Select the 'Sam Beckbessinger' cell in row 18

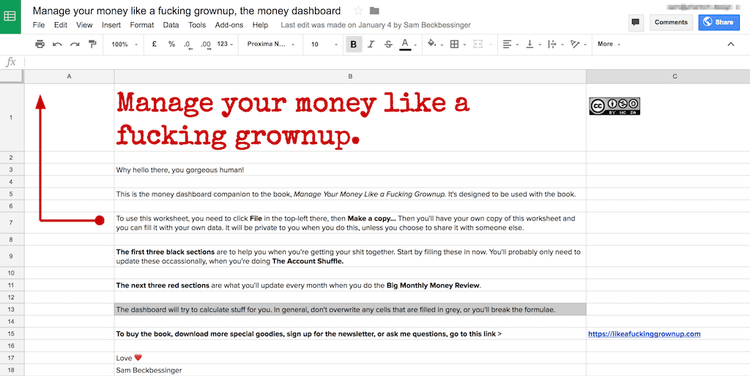[x=350, y=370]
